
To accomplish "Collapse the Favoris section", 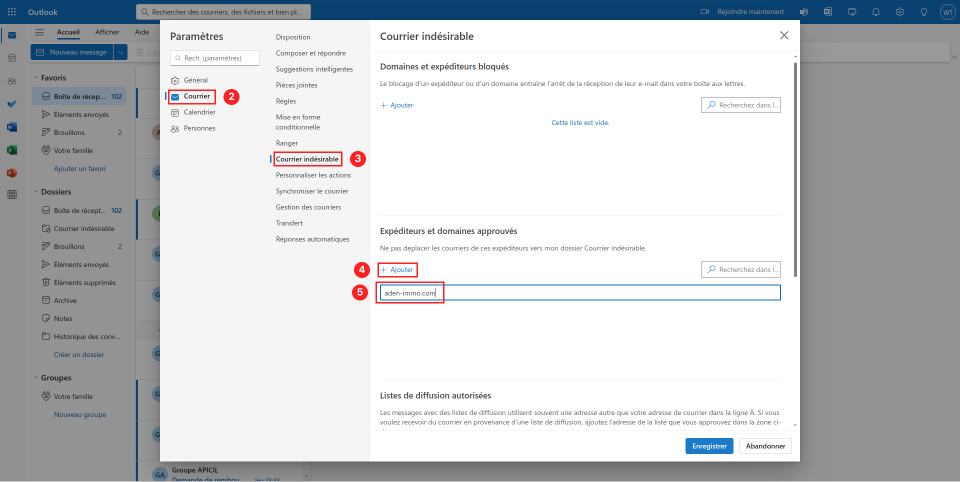I will point(36,78).
